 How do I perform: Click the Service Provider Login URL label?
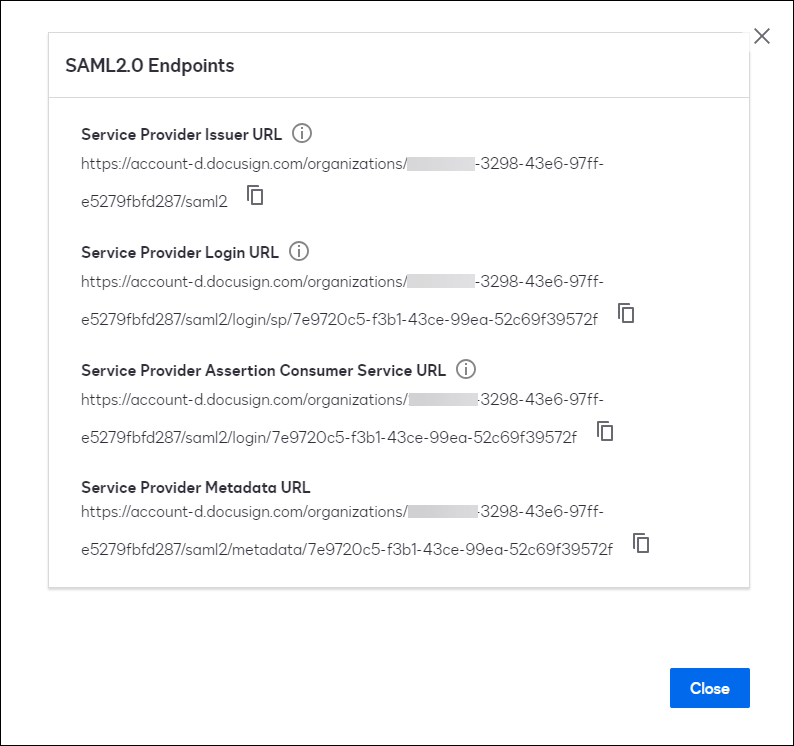pyautogui.click(x=180, y=253)
